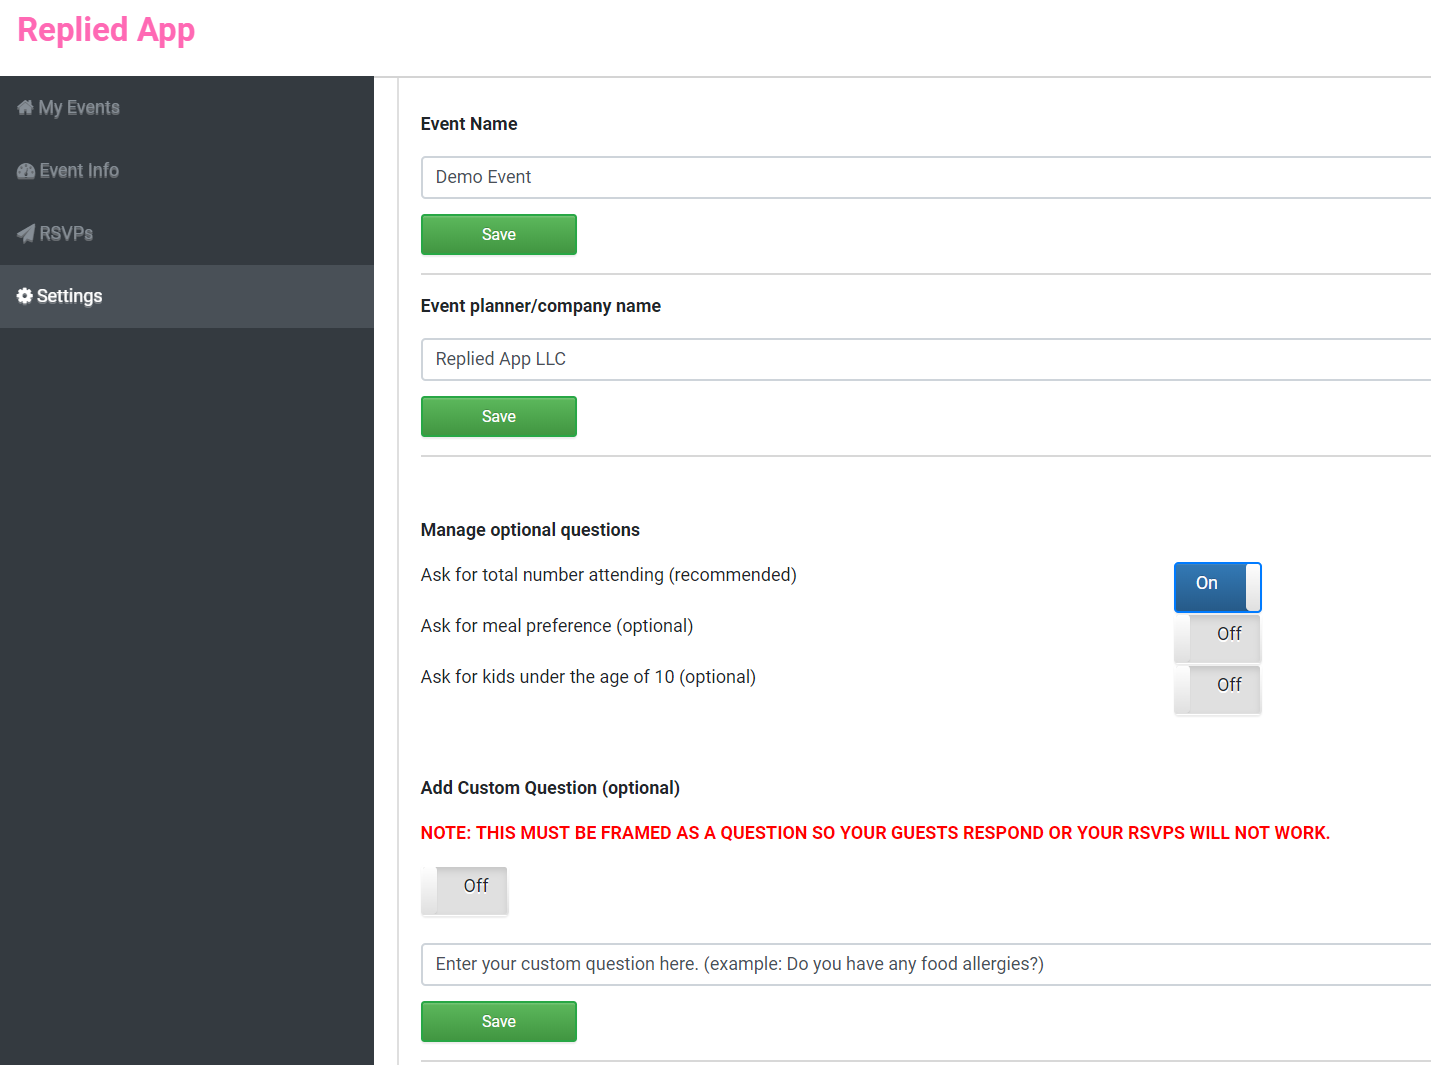
Task: Select Settings in the sidebar
Action: (69, 296)
